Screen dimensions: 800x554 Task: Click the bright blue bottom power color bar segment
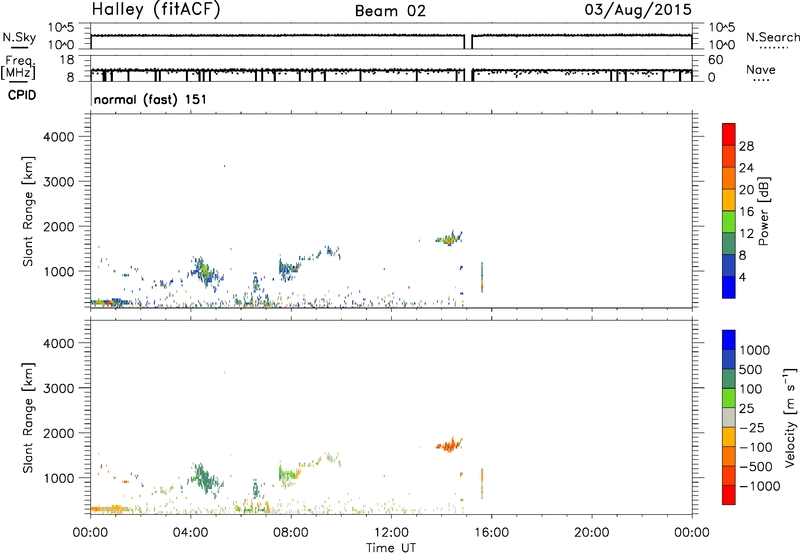pyautogui.click(x=729, y=287)
